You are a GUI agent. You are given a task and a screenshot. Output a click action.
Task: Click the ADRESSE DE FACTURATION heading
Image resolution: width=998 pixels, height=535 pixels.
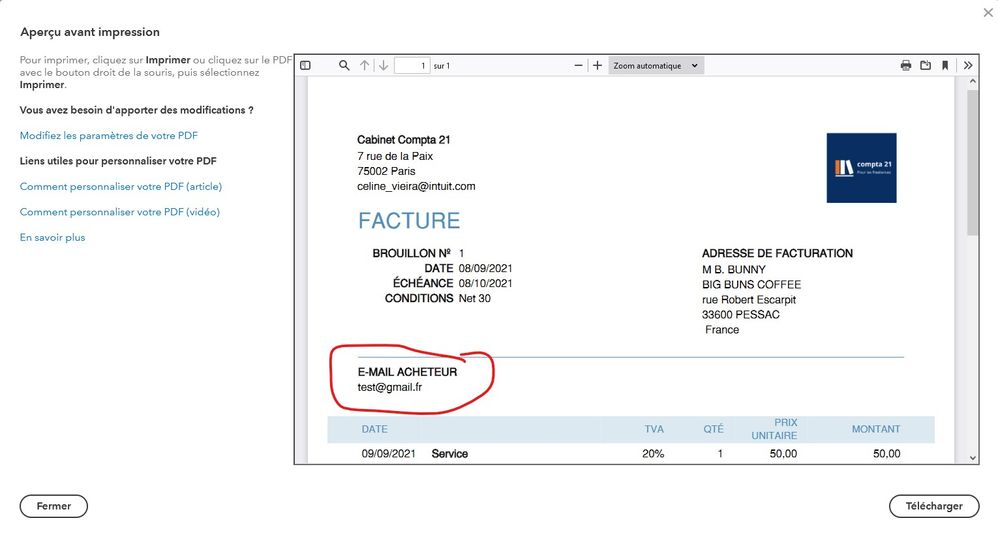click(x=777, y=253)
